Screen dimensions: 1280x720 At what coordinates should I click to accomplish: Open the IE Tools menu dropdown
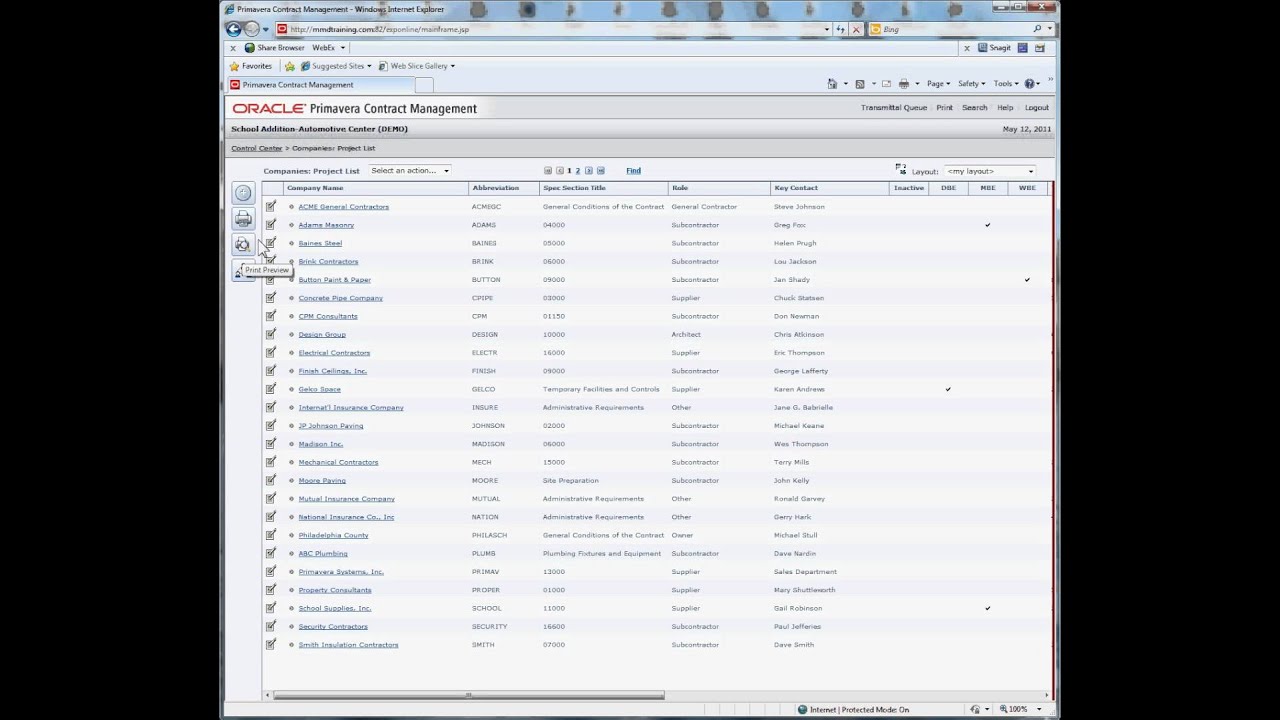tap(1005, 84)
